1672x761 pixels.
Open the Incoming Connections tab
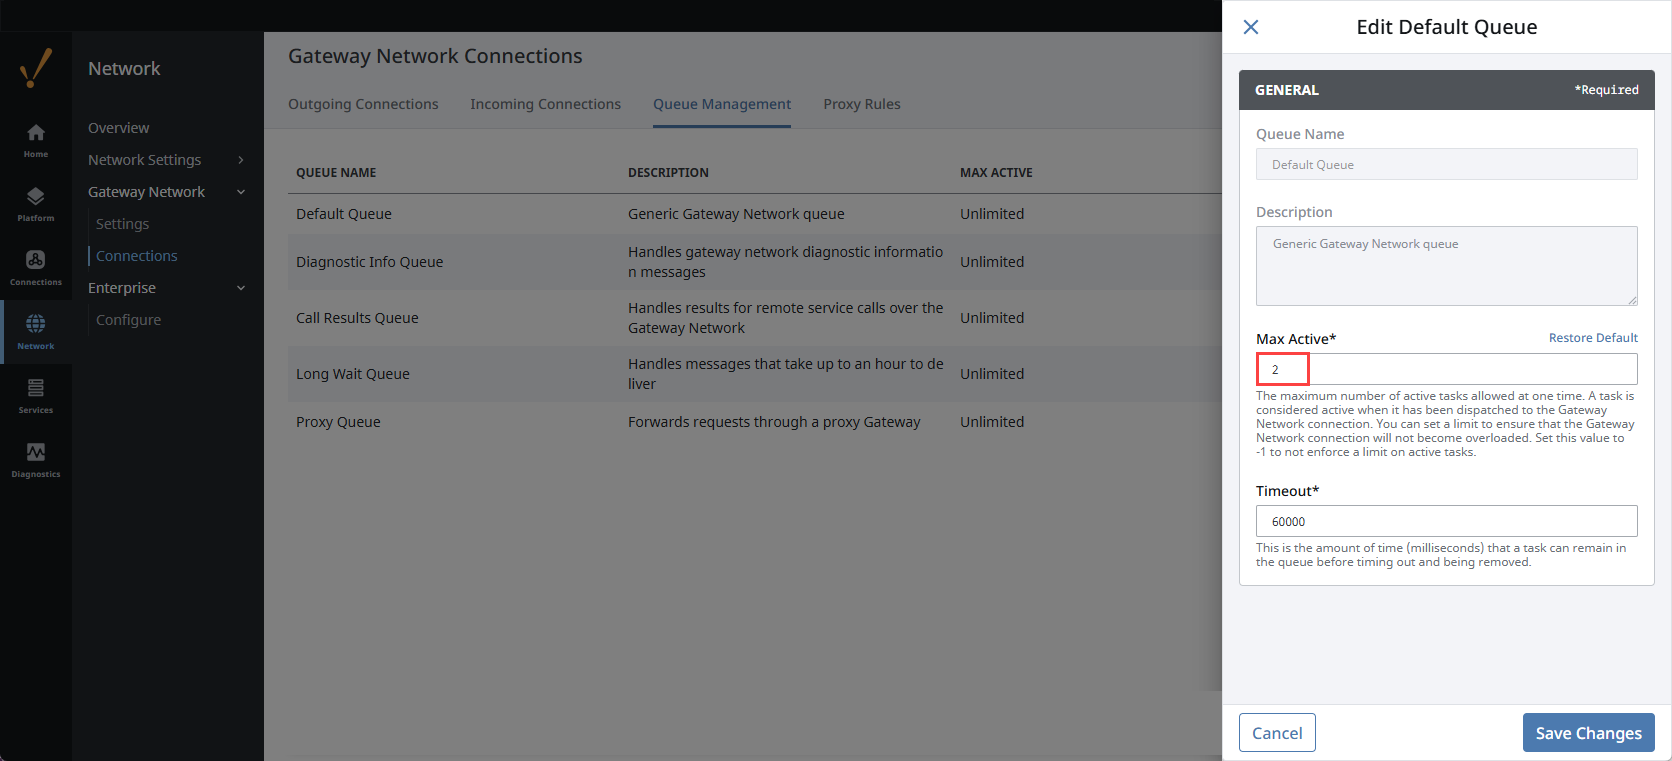click(x=545, y=104)
